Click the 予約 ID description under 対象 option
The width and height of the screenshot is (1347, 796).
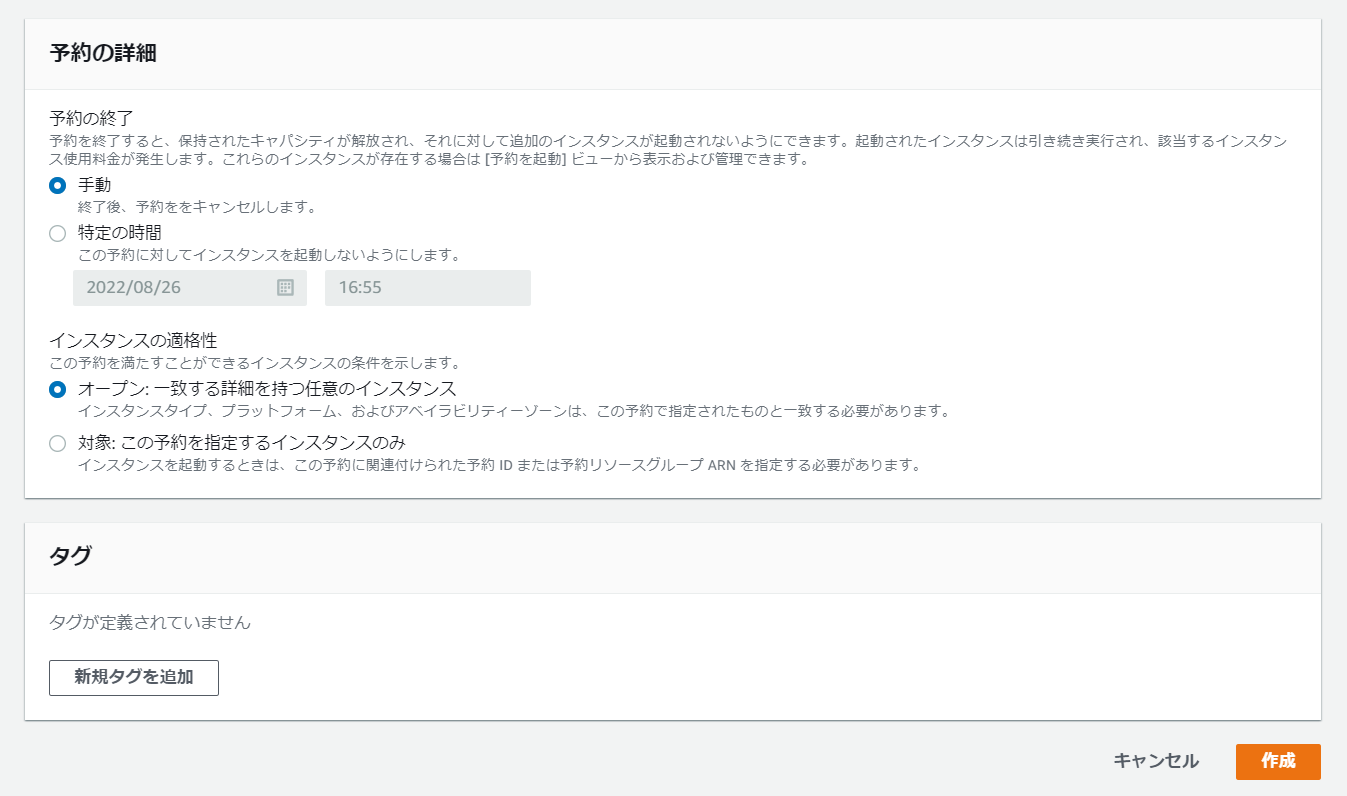coord(498,465)
